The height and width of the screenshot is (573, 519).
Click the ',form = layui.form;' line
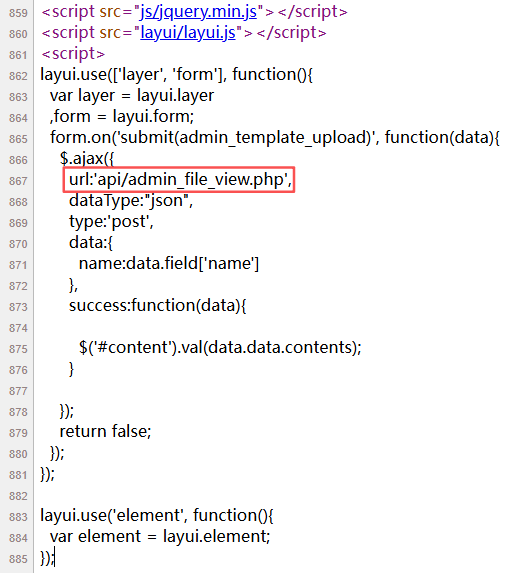coord(122,117)
